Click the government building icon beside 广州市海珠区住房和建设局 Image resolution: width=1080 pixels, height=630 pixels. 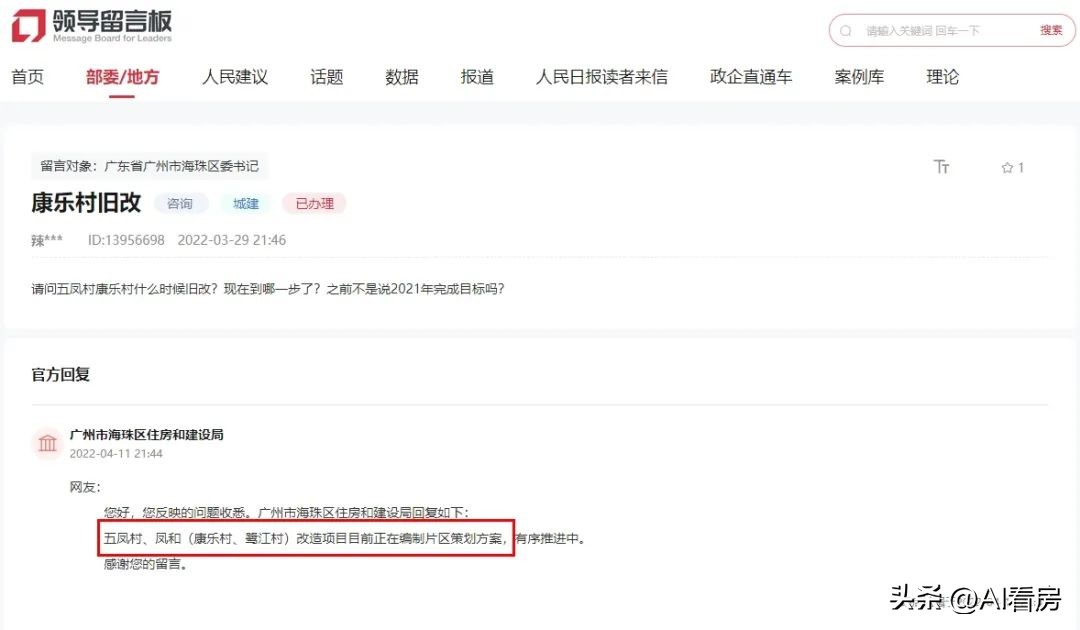tap(47, 442)
